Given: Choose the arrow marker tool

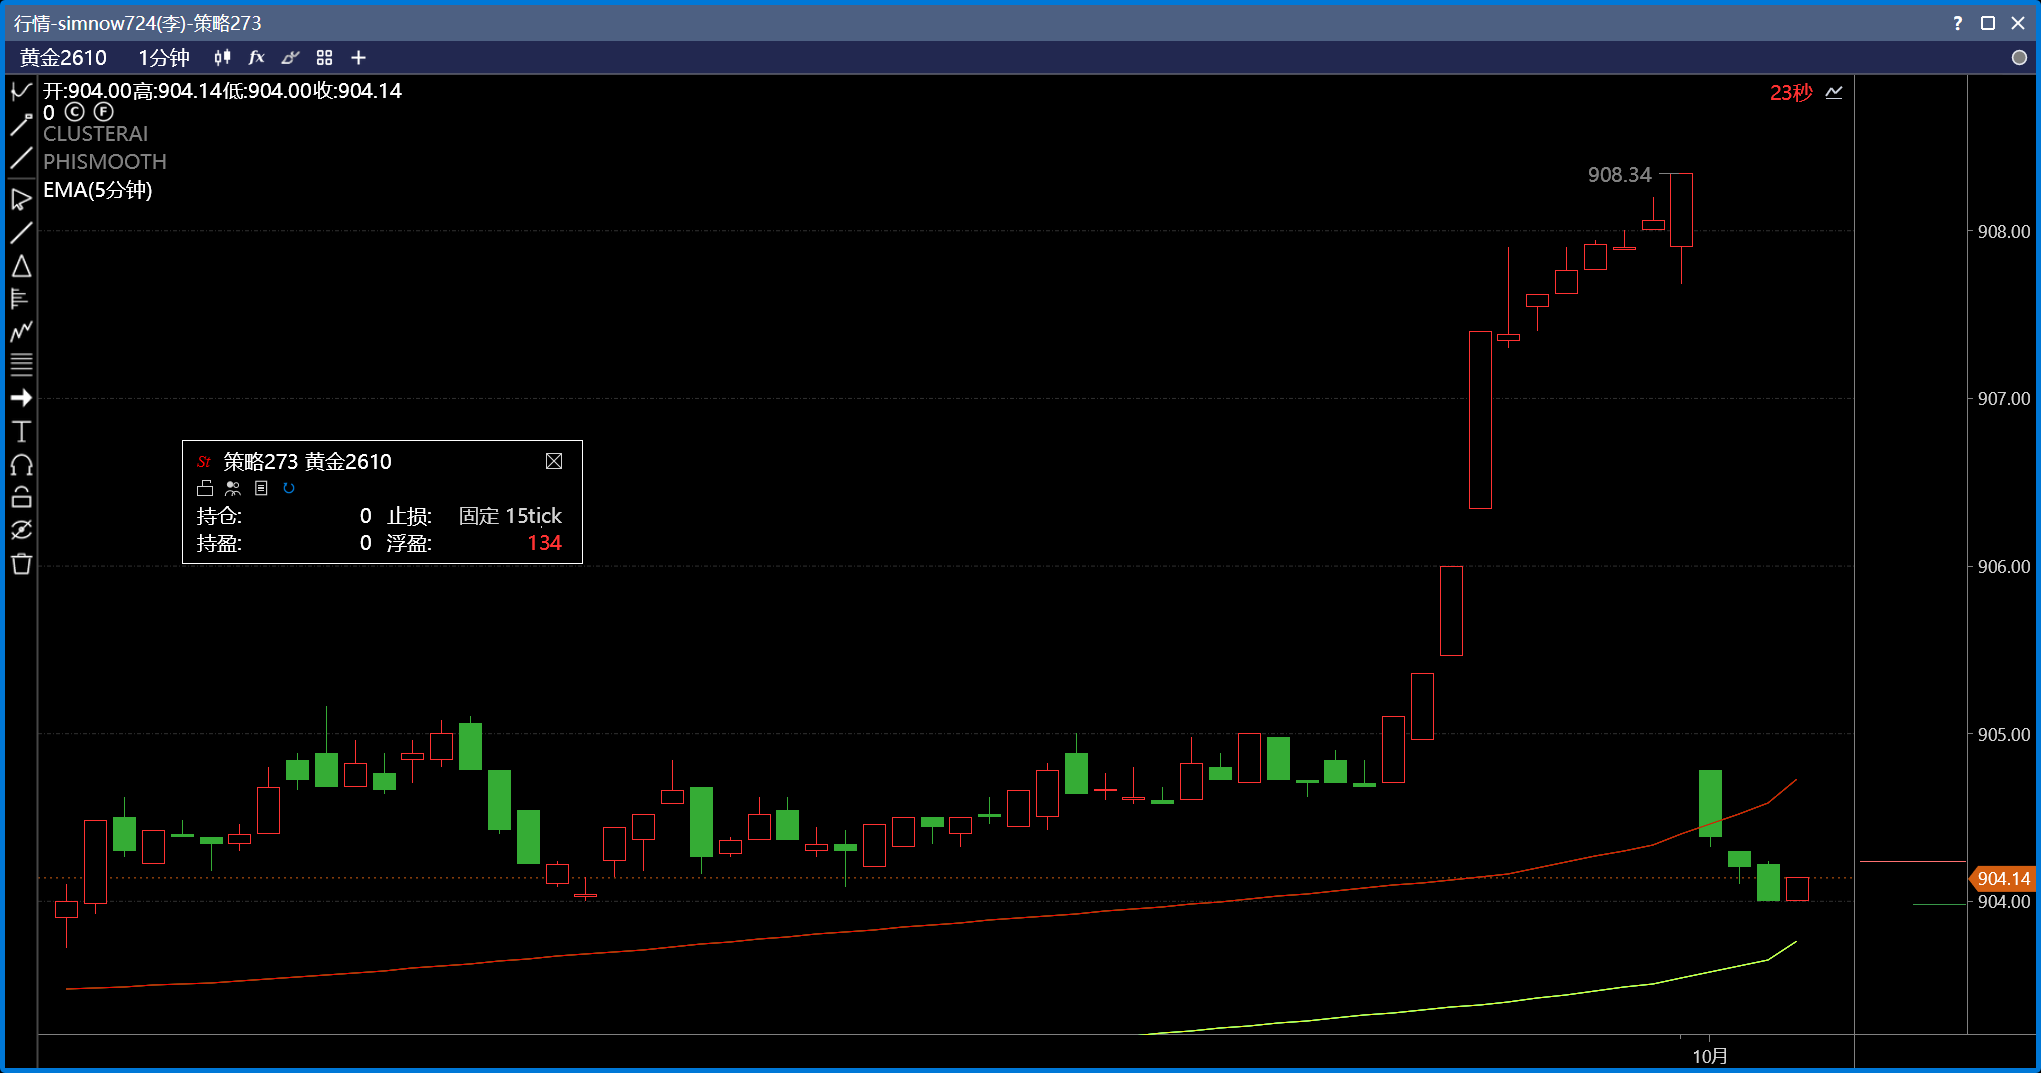Looking at the screenshot, I should coord(21,398).
